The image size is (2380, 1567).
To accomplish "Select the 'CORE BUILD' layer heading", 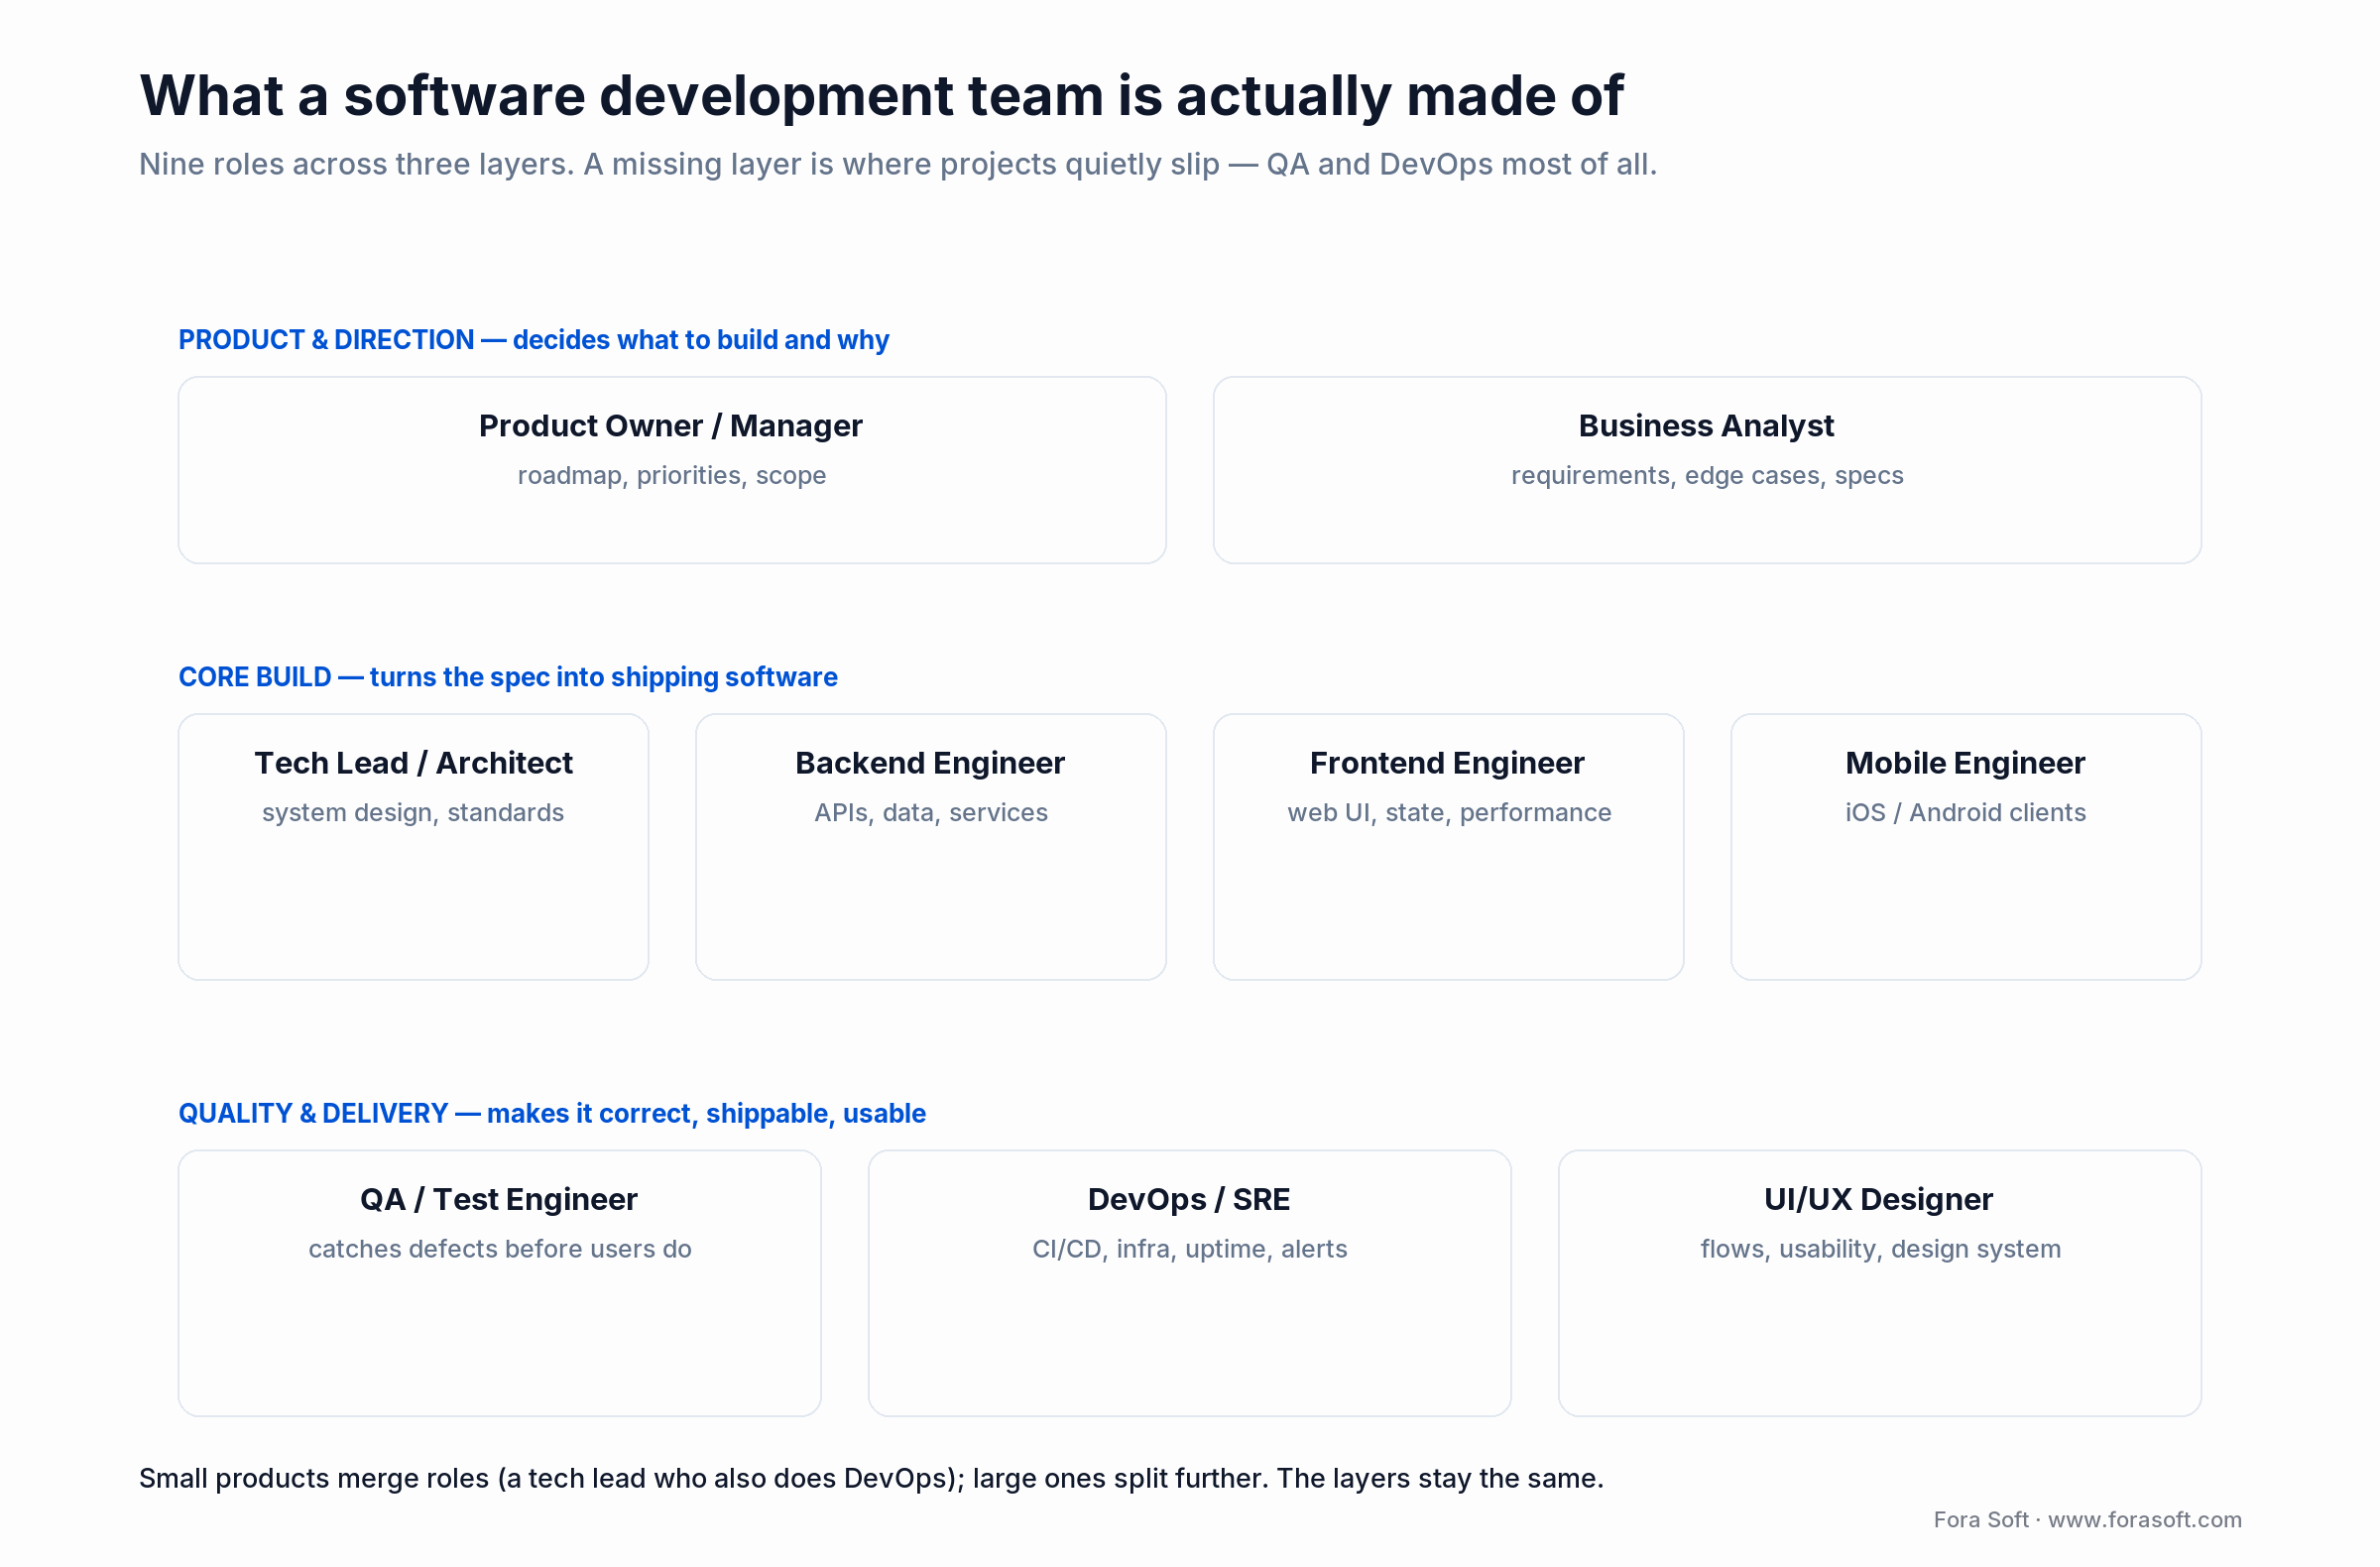I will point(508,677).
